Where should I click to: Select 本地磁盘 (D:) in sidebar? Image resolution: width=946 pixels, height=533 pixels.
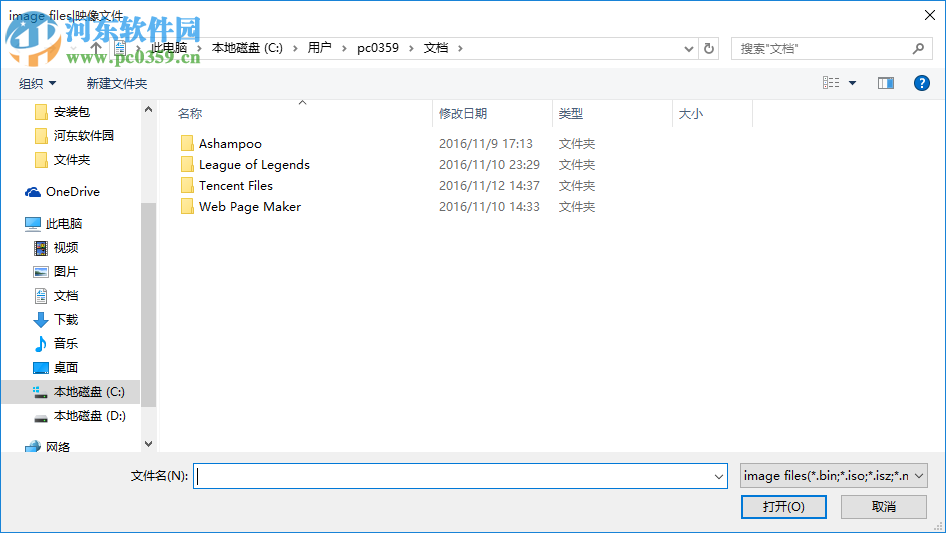coord(79,416)
